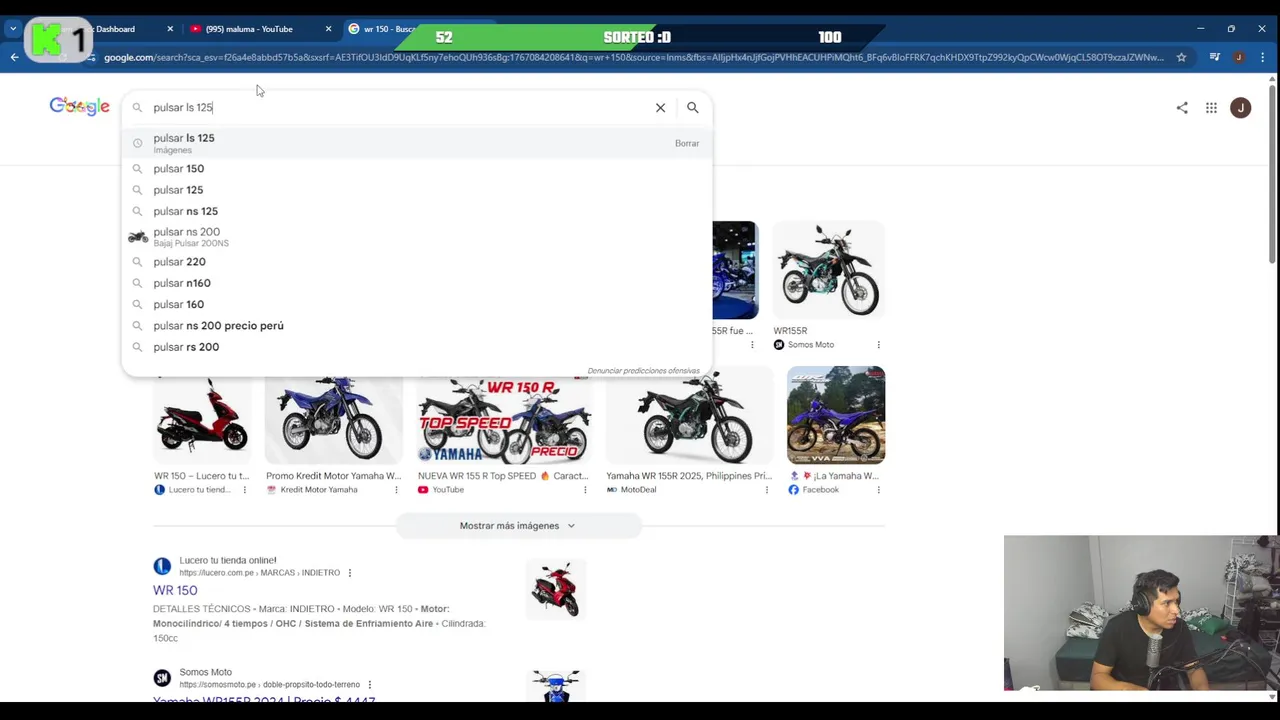Screen dimensions: 1280x720
Task: Open three-dot menu for YouTube image result
Action: pyautogui.click(x=585, y=490)
